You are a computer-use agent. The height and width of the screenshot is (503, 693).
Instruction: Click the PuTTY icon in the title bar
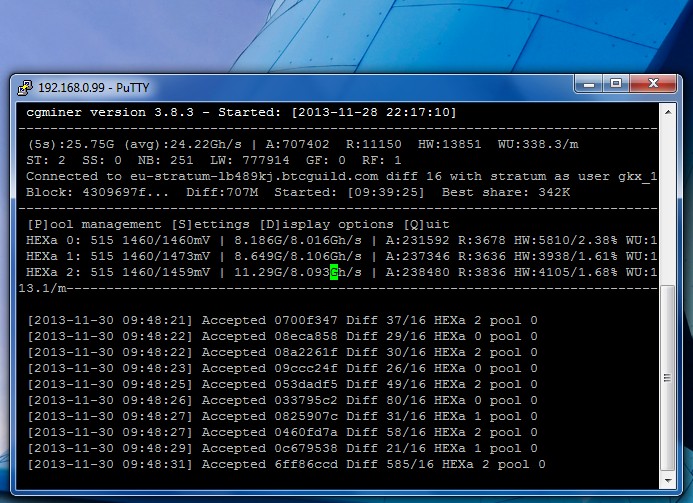coord(25,88)
